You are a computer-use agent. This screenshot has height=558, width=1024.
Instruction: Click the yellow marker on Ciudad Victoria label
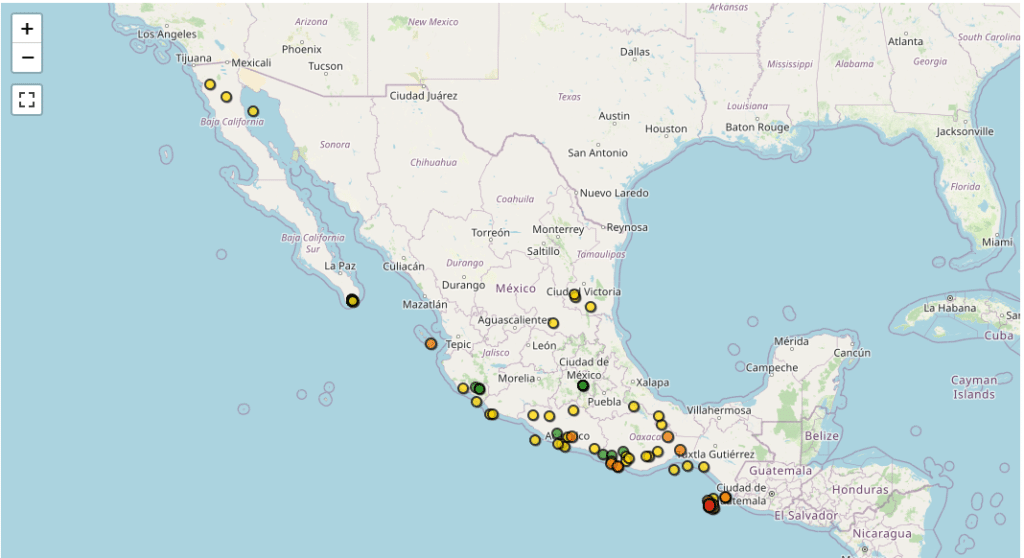click(575, 295)
